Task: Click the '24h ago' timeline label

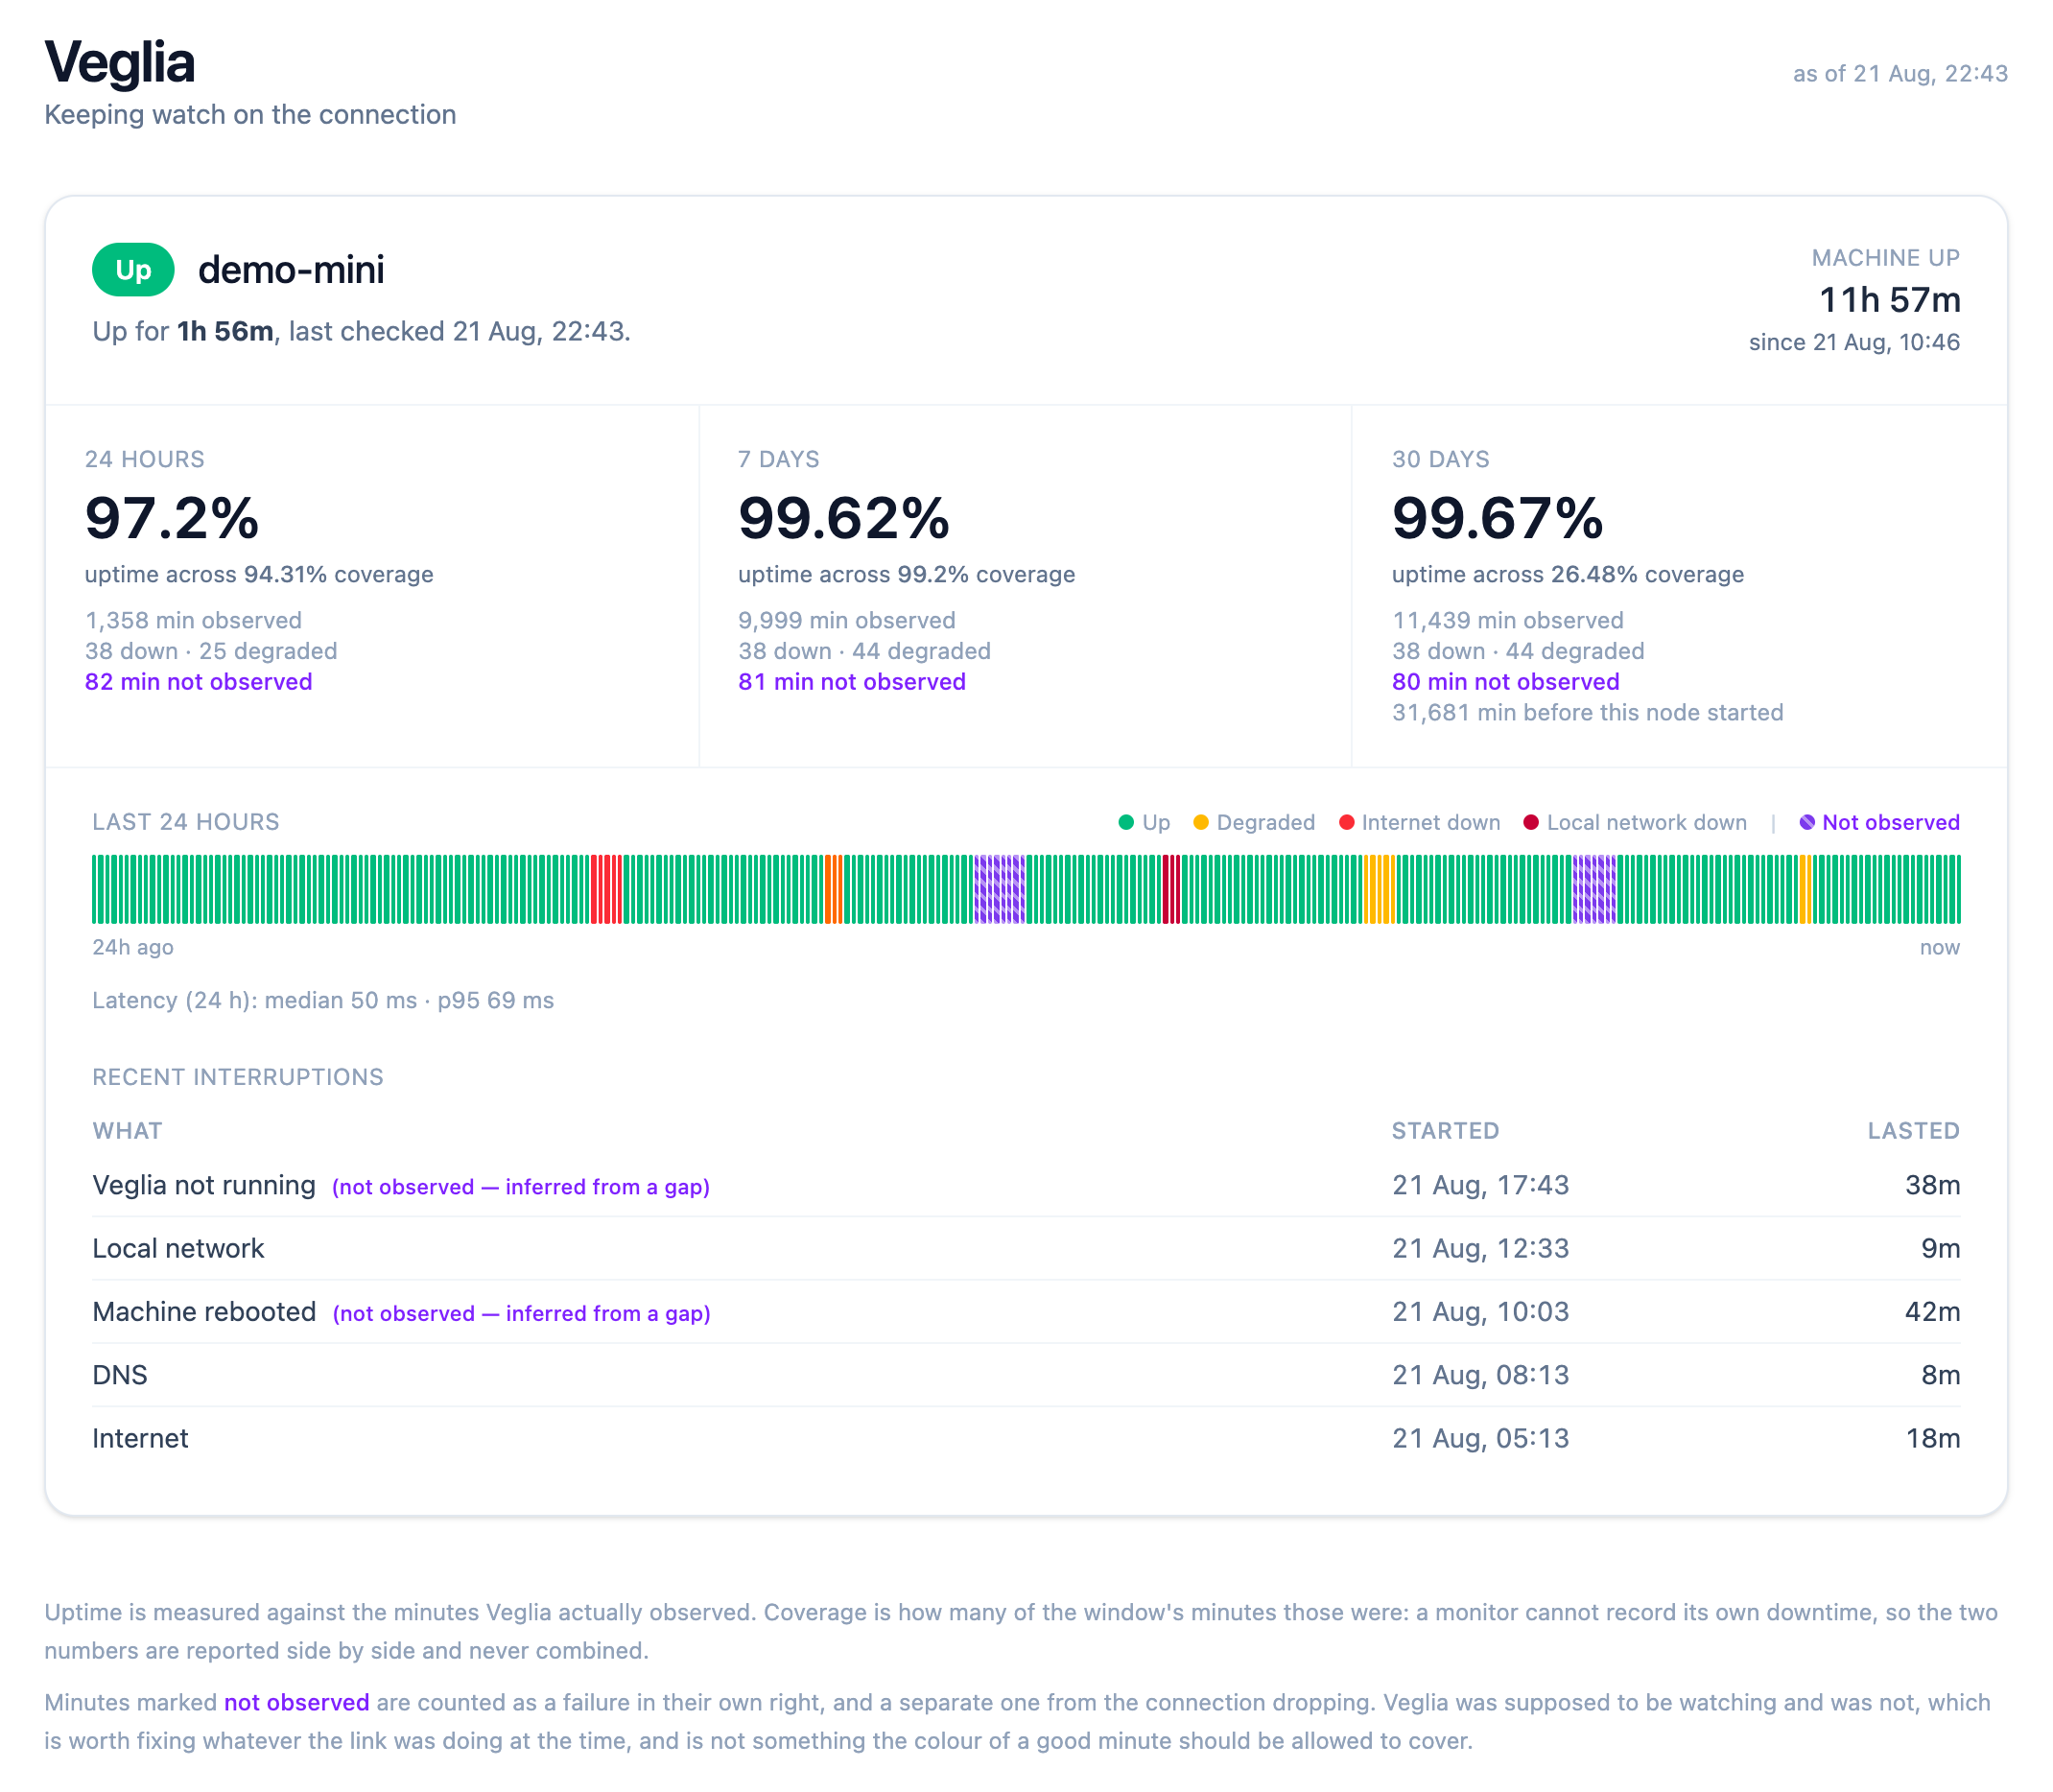Action: click(133, 947)
